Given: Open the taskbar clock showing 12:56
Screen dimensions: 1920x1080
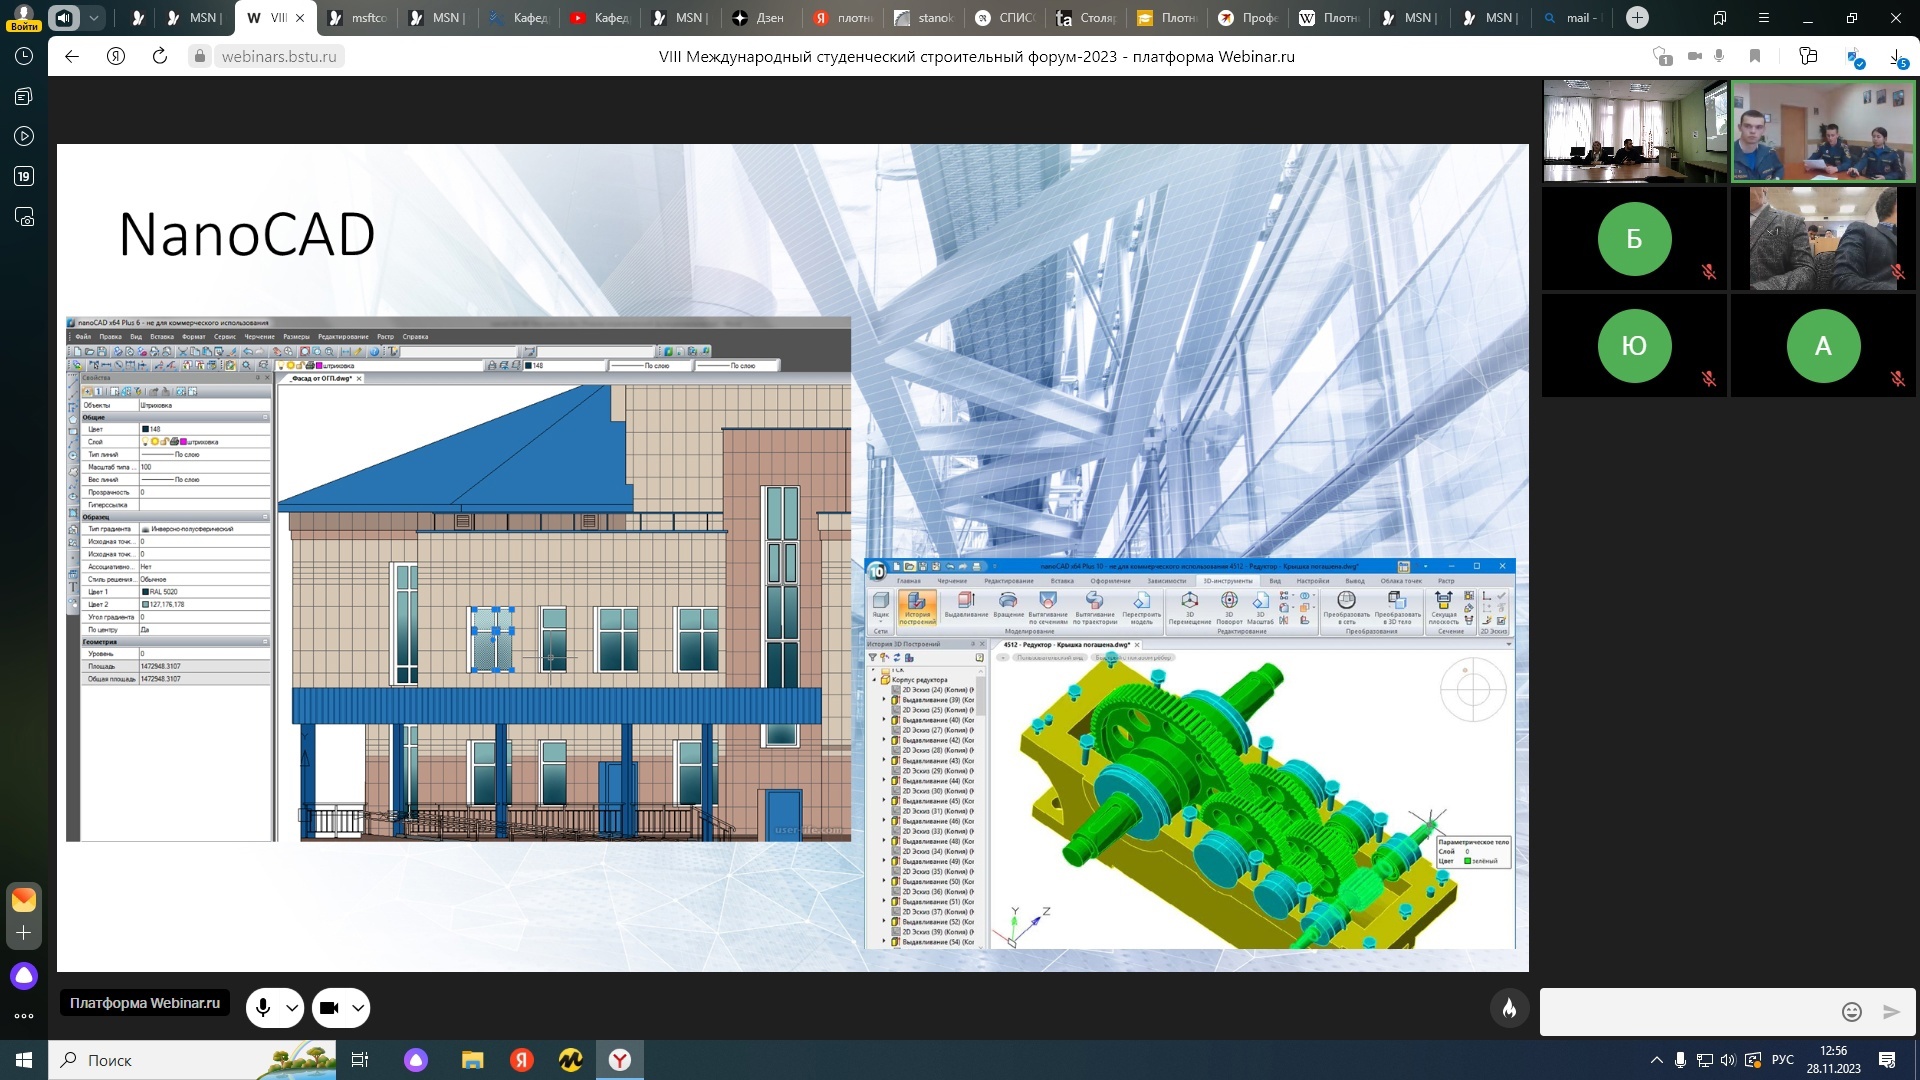Looking at the screenshot, I should pos(1833,1060).
